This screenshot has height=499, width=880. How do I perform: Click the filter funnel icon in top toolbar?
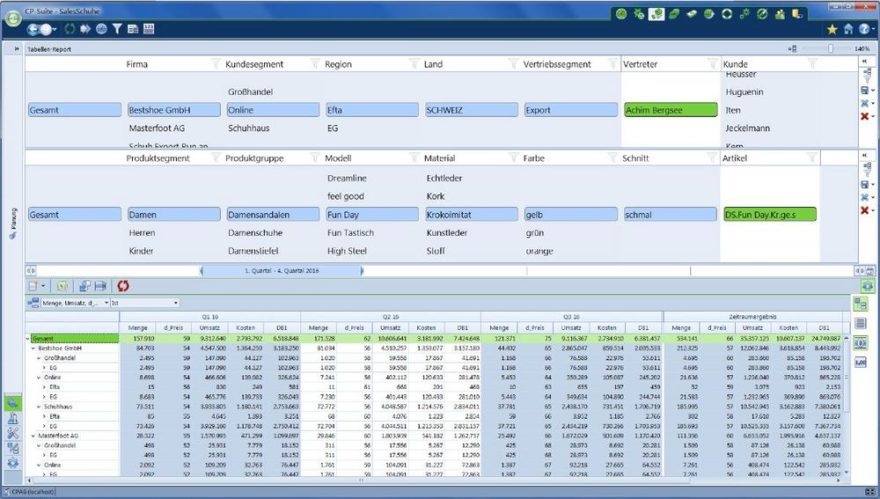click(117, 29)
